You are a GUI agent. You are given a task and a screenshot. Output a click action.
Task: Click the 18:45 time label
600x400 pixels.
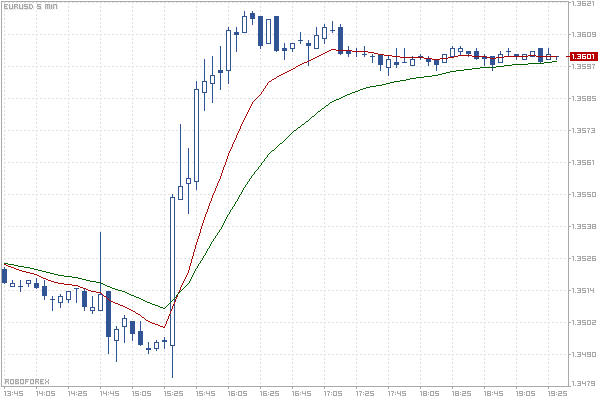pos(493,393)
